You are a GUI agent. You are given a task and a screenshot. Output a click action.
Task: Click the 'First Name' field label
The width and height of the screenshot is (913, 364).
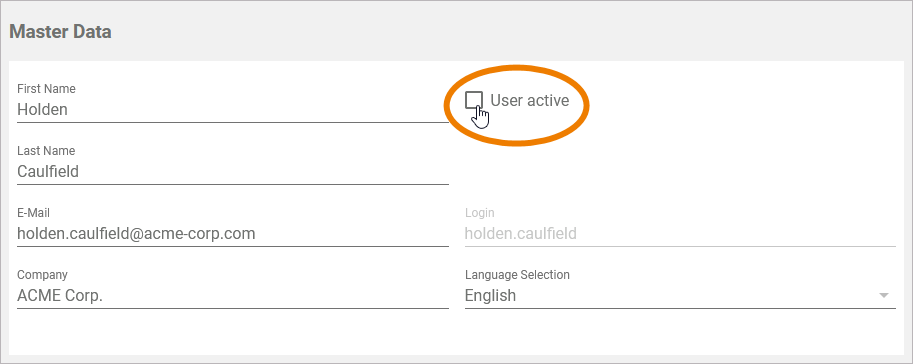click(46, 89)
